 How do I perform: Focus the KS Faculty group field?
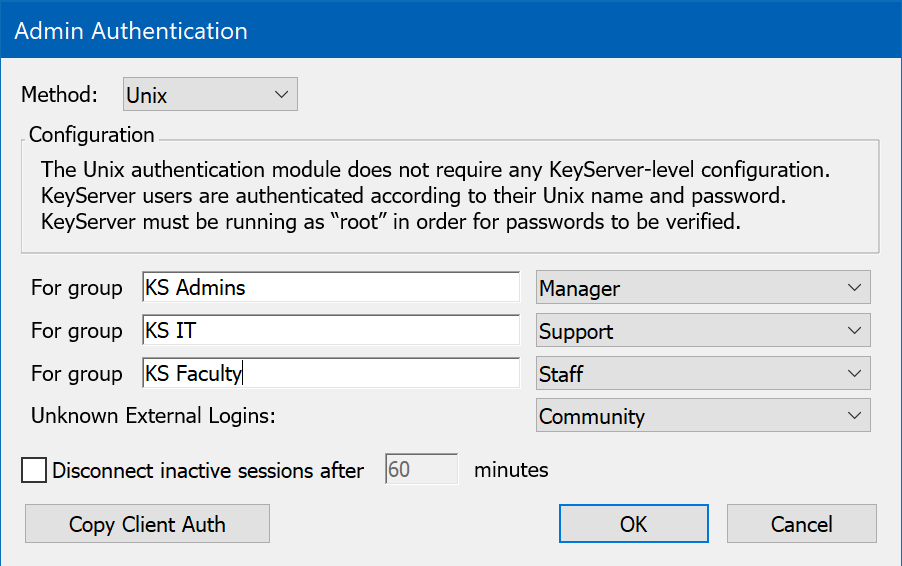(x=330, y=374)
